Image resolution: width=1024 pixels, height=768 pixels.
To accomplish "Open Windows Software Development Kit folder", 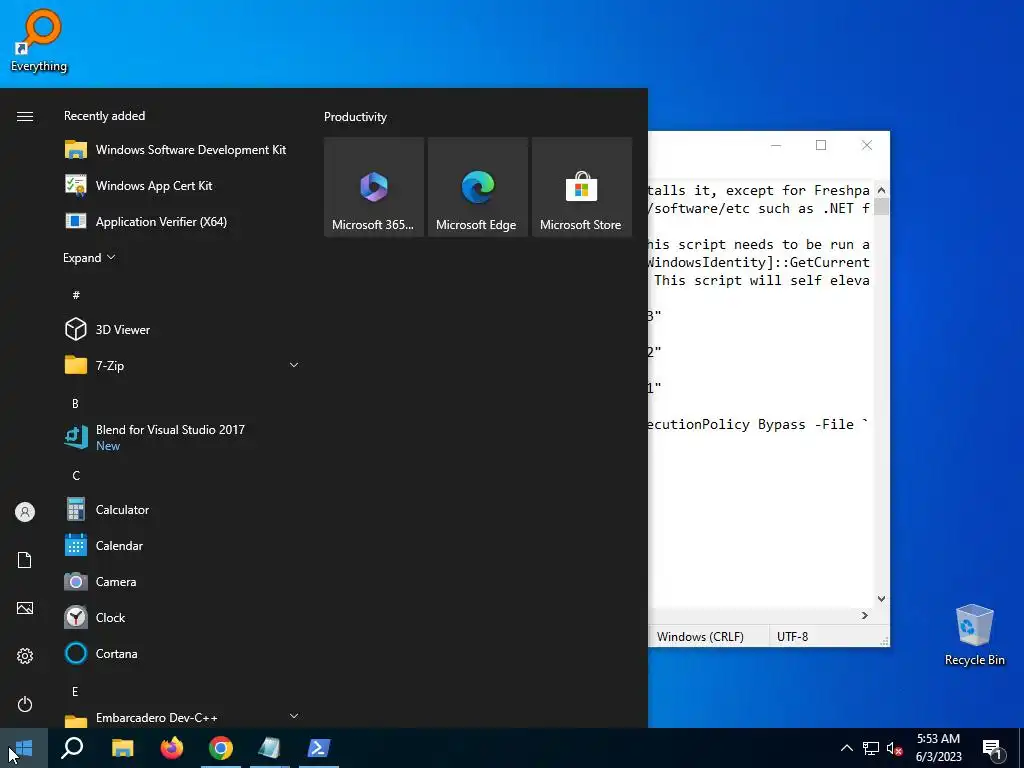I will point(182,150).
